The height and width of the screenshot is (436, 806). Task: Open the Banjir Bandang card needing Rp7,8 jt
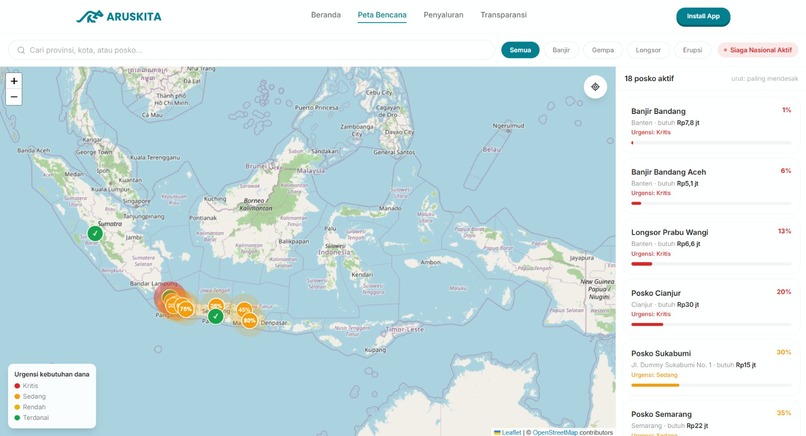click(711, 126)
